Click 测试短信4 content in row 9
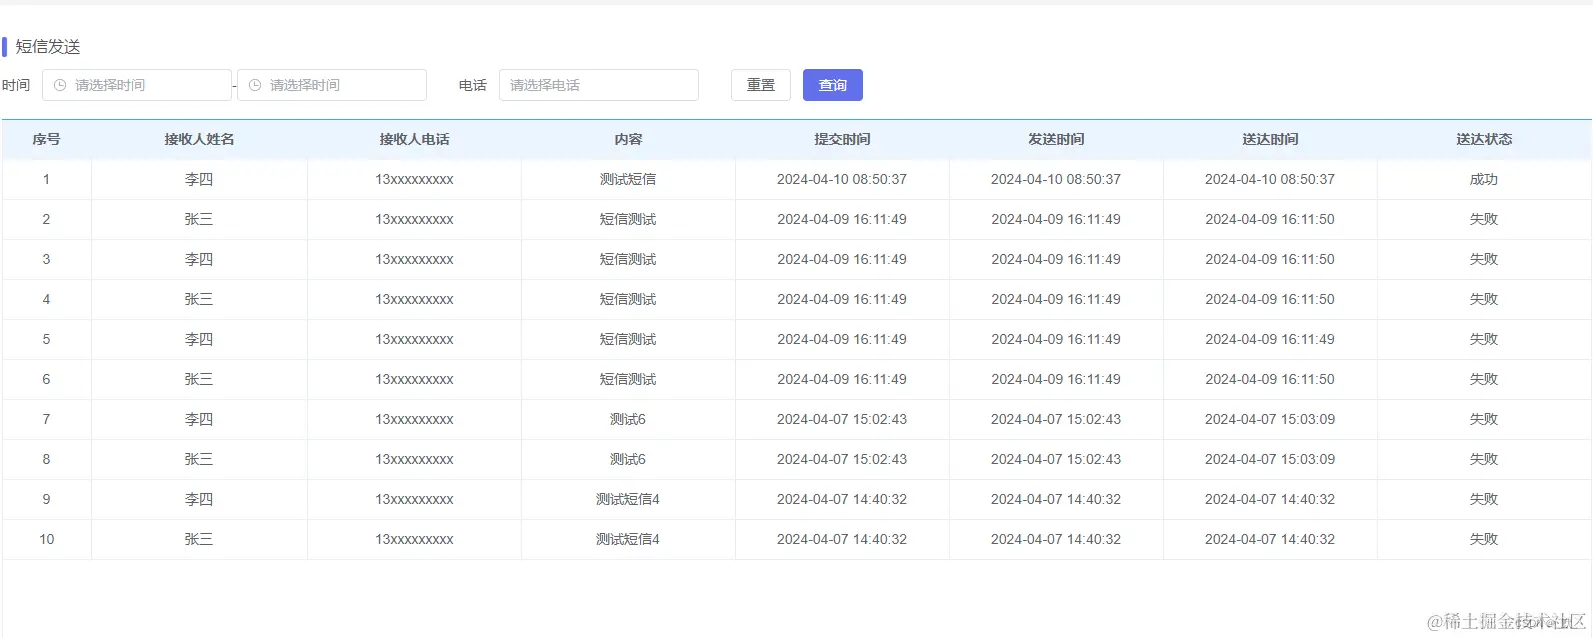Screen dimensions: 1593x638 pos(628,499)
